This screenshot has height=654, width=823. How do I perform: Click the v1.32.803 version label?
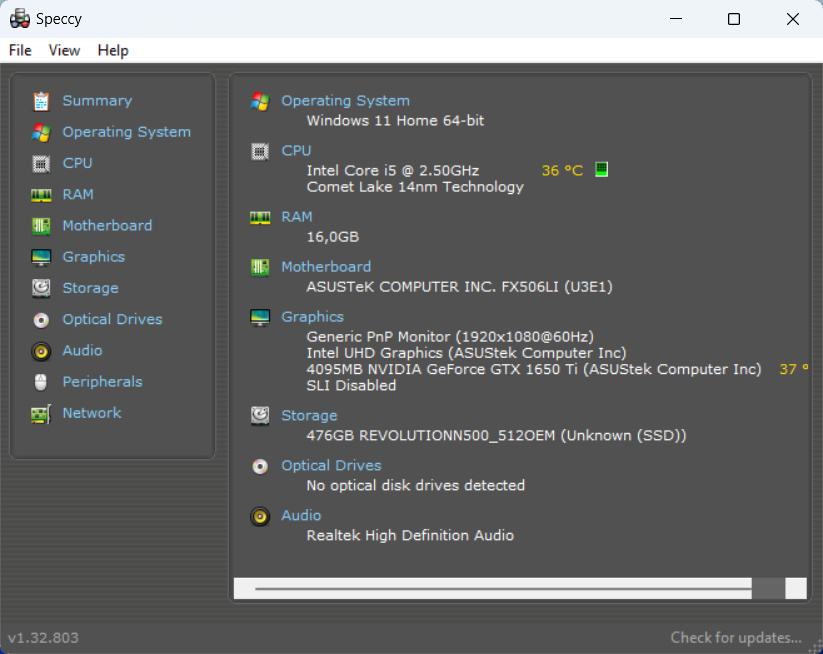point(43,638)
